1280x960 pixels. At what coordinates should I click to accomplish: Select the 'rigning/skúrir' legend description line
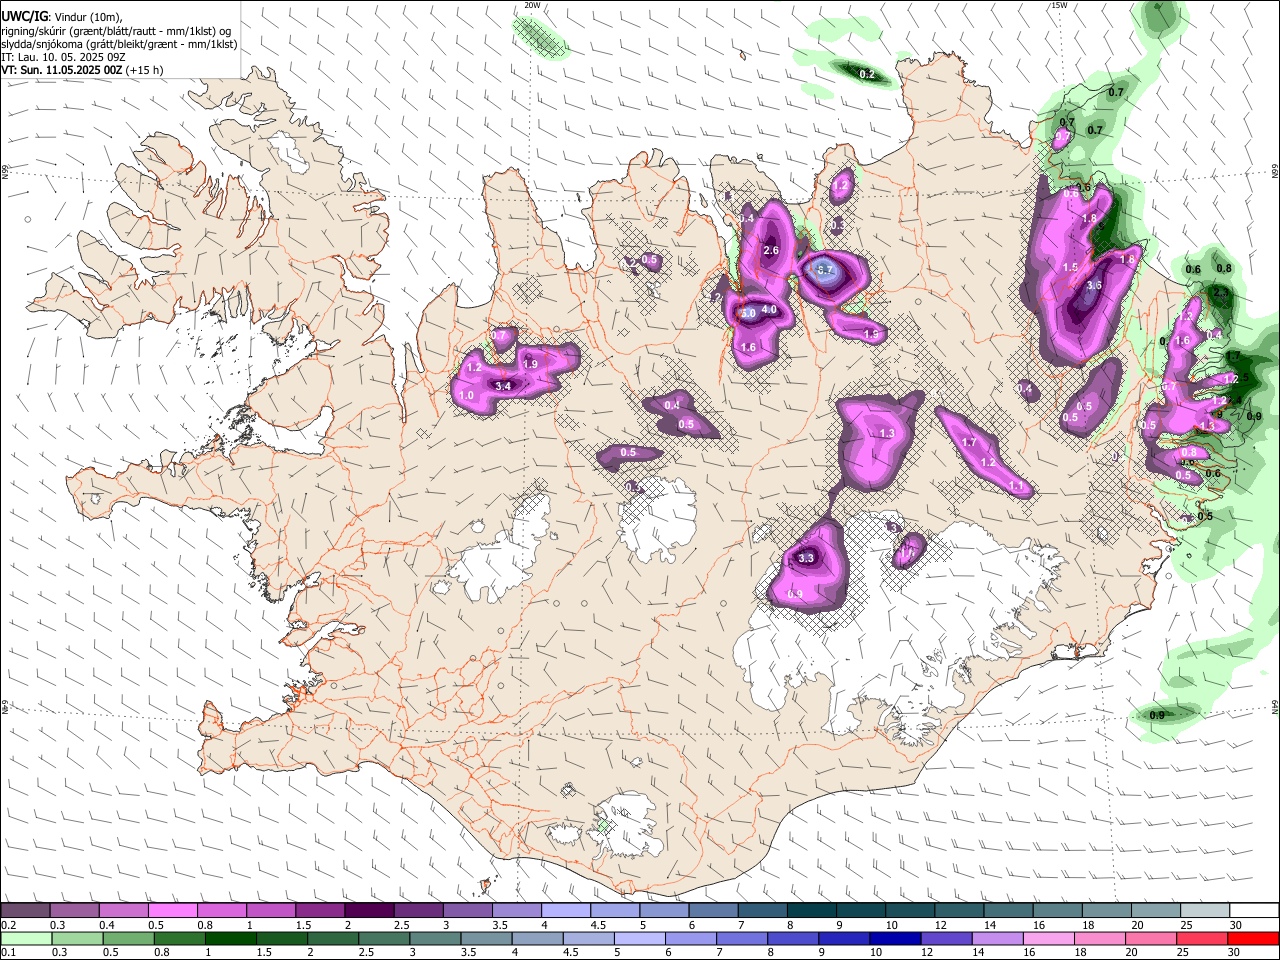point(116,30)
